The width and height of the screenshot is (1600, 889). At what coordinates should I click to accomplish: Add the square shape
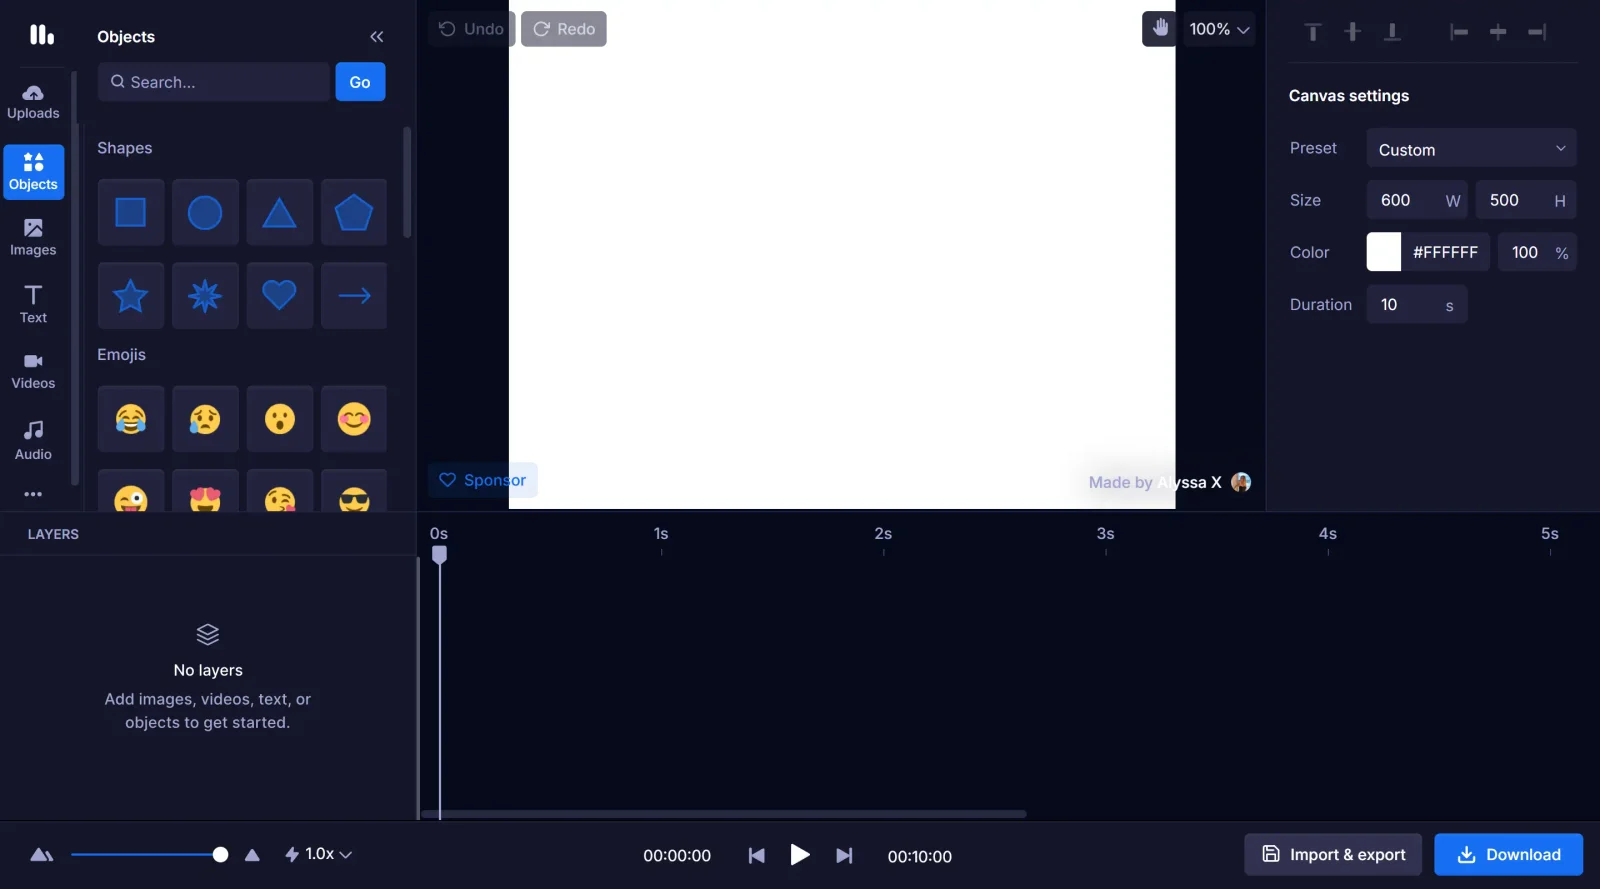pyautogui.click(x=131, y=213)
